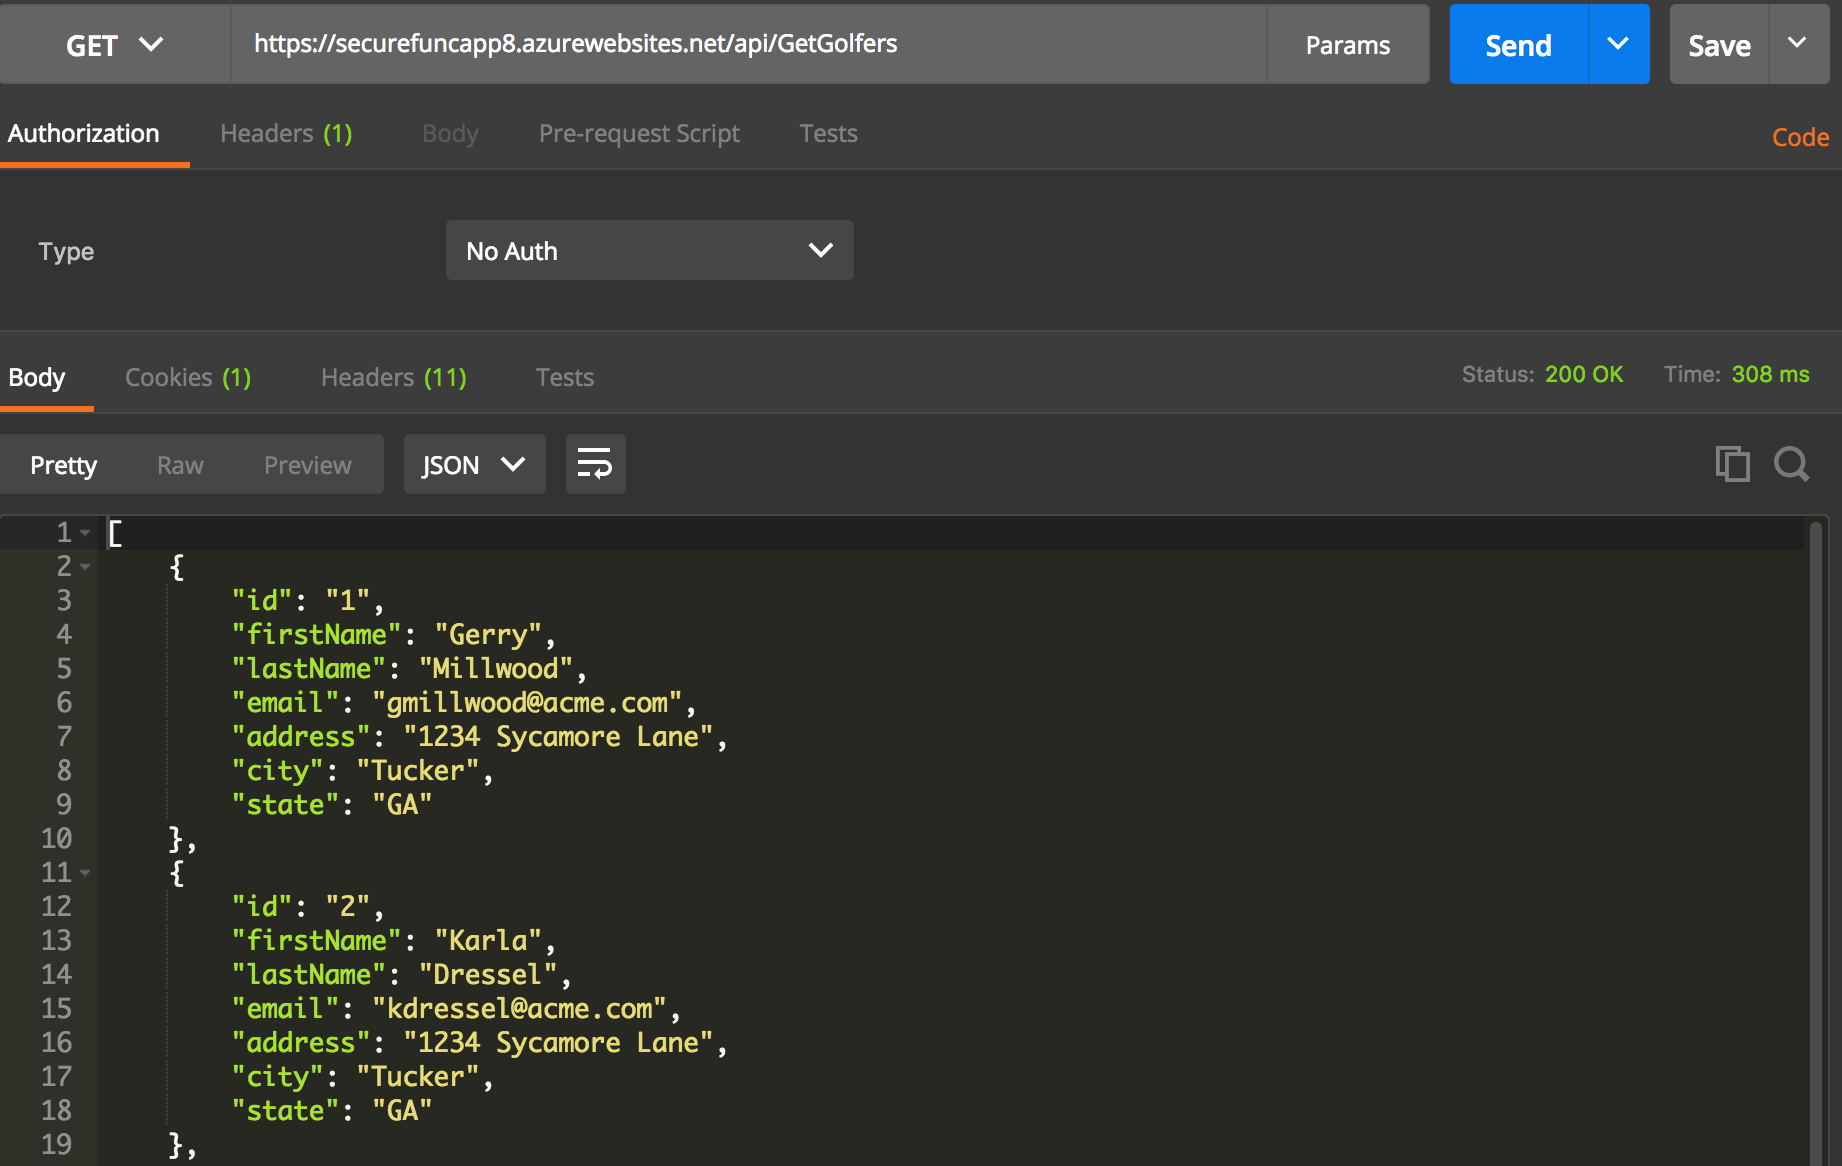Open search in the response body
The height and width of the screenshot is (1166, 1842).
coord(1791,464)
